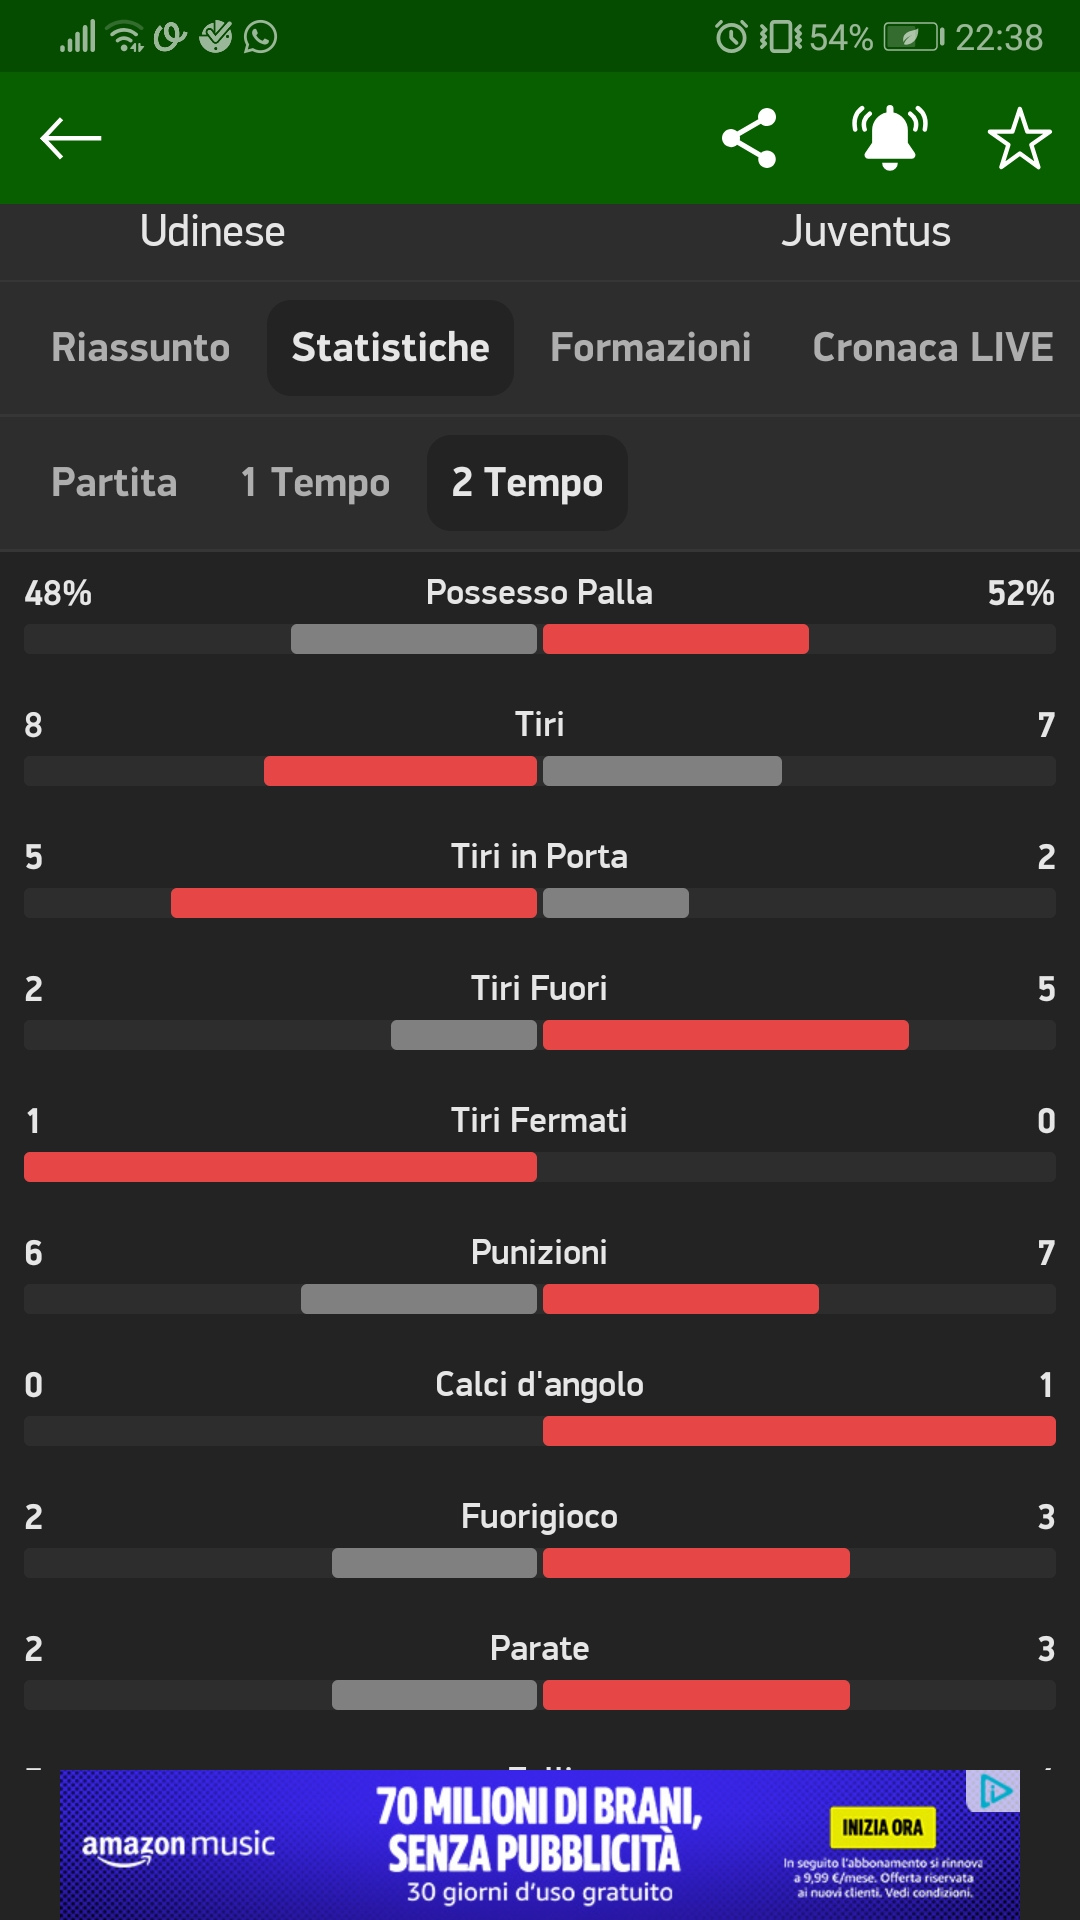Add match to favorites with star
This screenshot has height=1920, width=1080.
point(1019,138)
